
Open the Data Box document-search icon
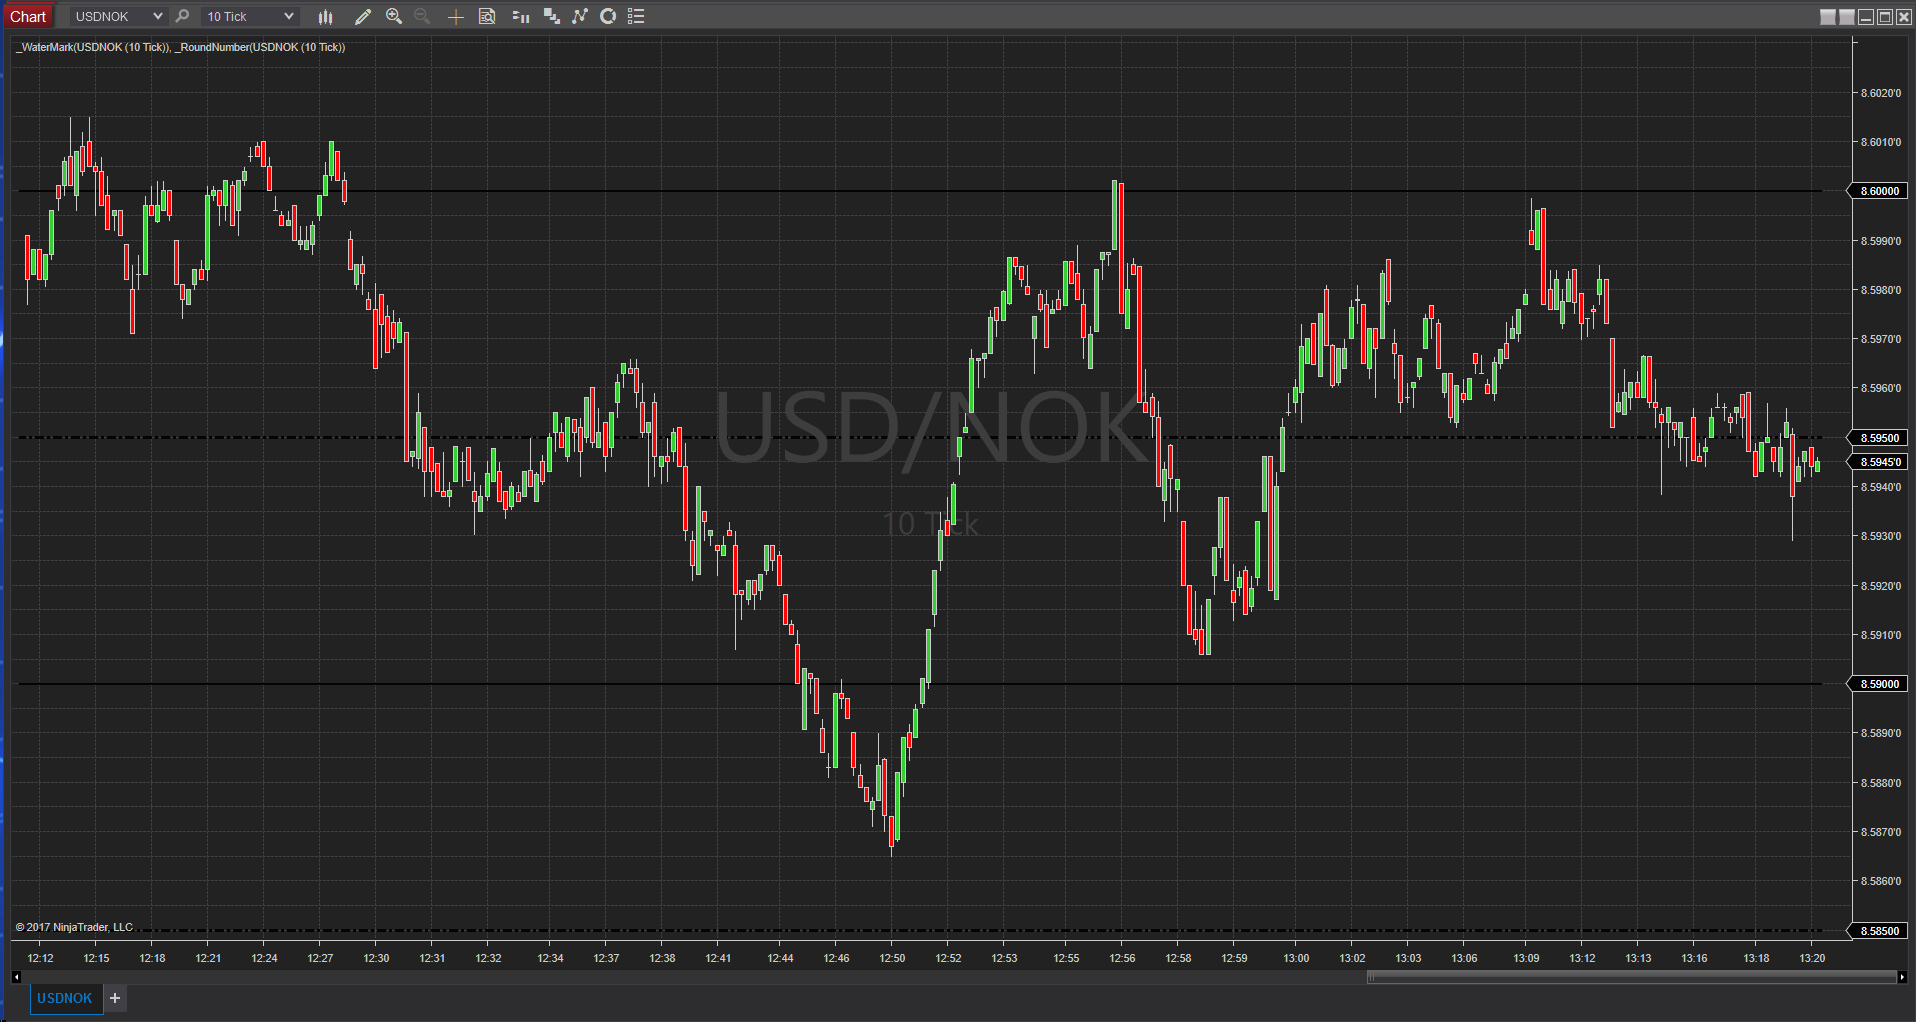tap(487, 16)
